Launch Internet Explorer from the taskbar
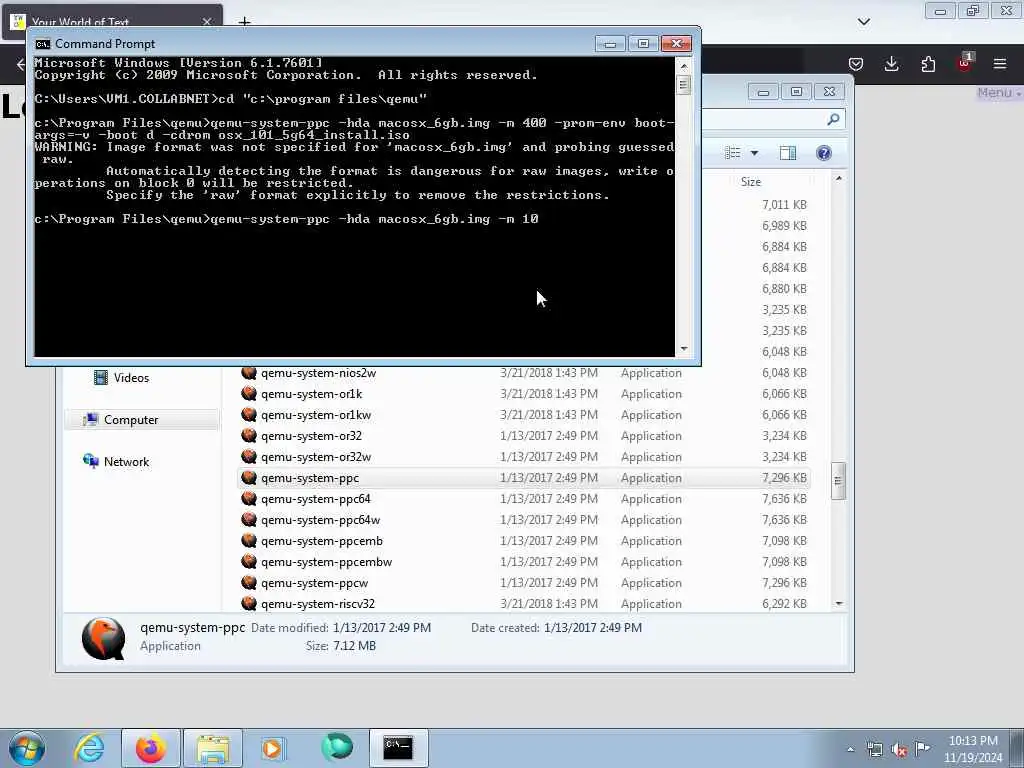This screenshot has width=1024, height=768. 89,748
